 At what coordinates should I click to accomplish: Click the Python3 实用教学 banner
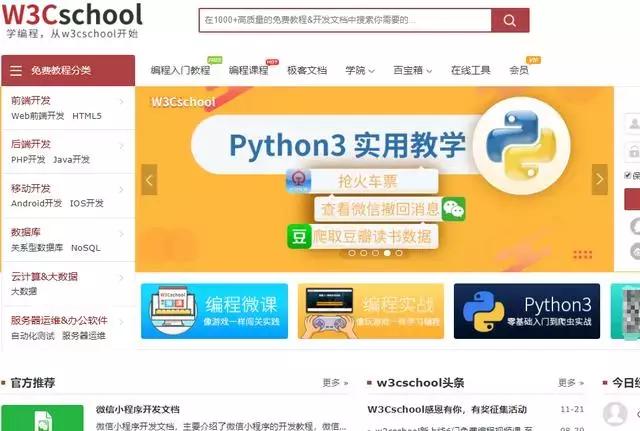(x=374, y=179)
